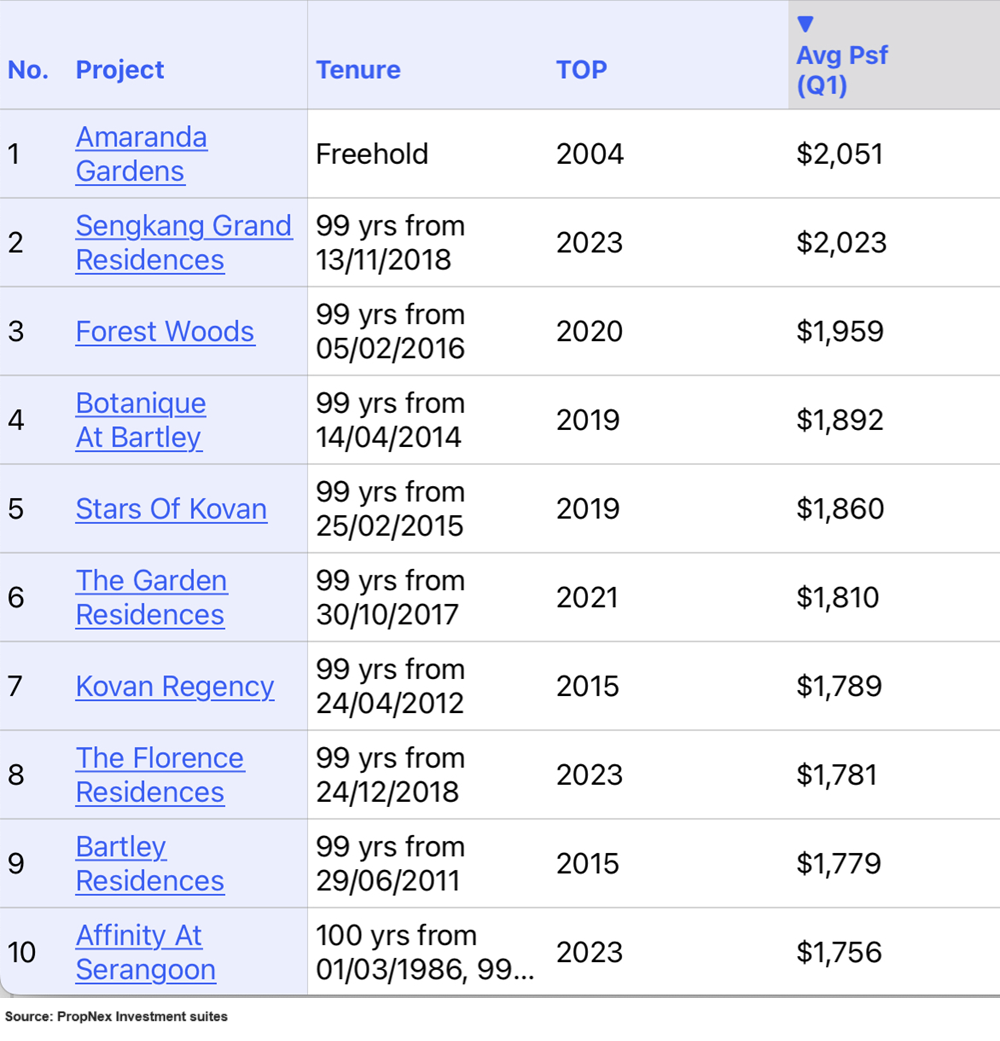The width and height of the screenshot is (1000, 1041).
Task: Click the truncated tenure cell for Affinity At Serangoon
Action: [x=424, y=952]
